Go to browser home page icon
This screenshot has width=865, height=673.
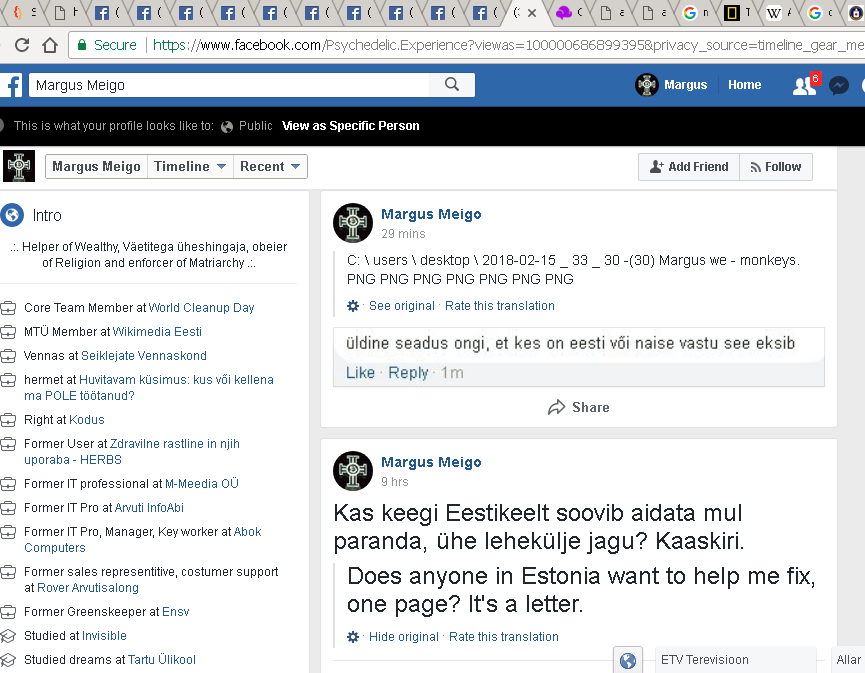(x=50, y=45)
